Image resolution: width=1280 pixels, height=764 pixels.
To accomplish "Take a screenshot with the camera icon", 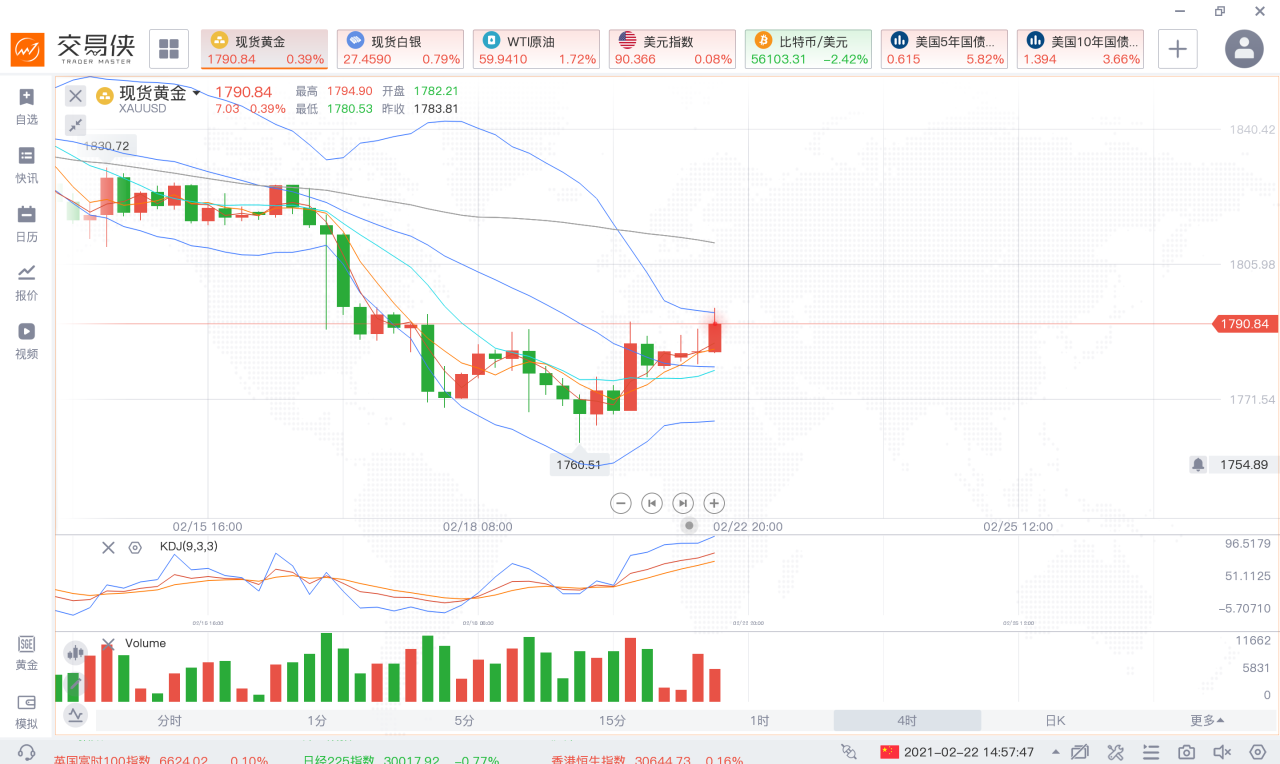I will click(x=1186, y=752).
